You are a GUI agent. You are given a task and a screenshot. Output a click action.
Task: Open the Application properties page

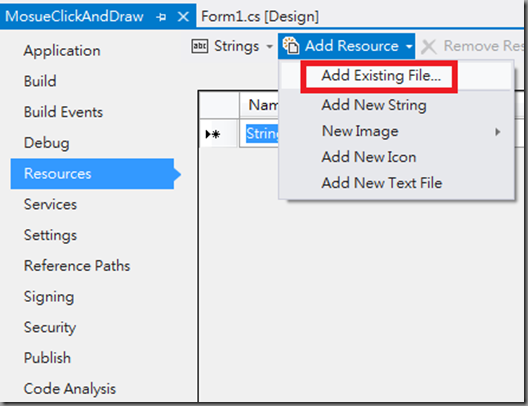coord(62,51)
